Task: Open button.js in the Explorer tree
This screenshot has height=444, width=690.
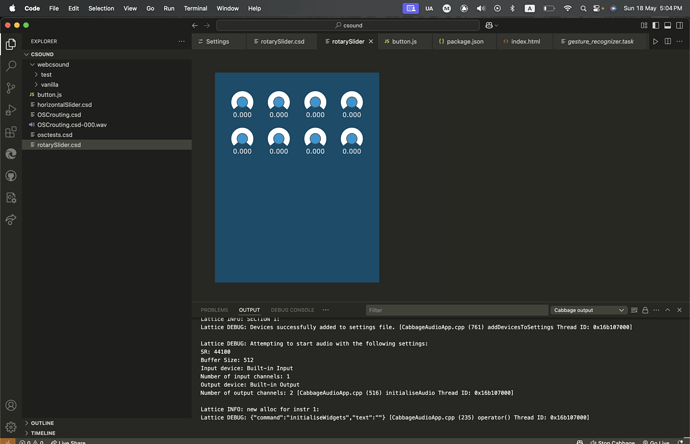Action: pyautogui.click(x=106, y=95)
